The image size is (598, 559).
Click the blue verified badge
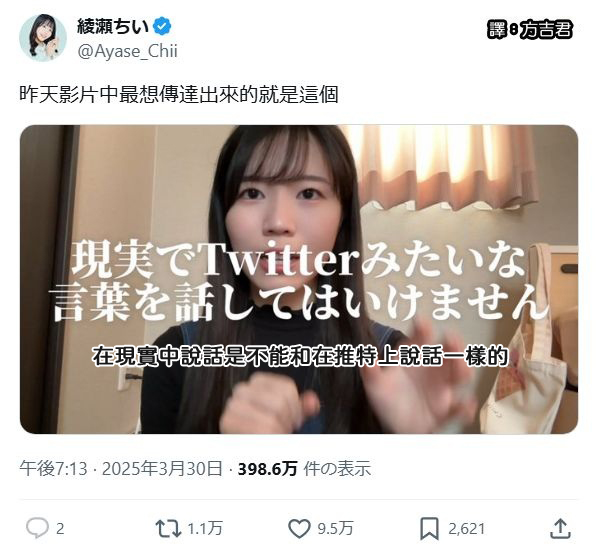[162, 26]
